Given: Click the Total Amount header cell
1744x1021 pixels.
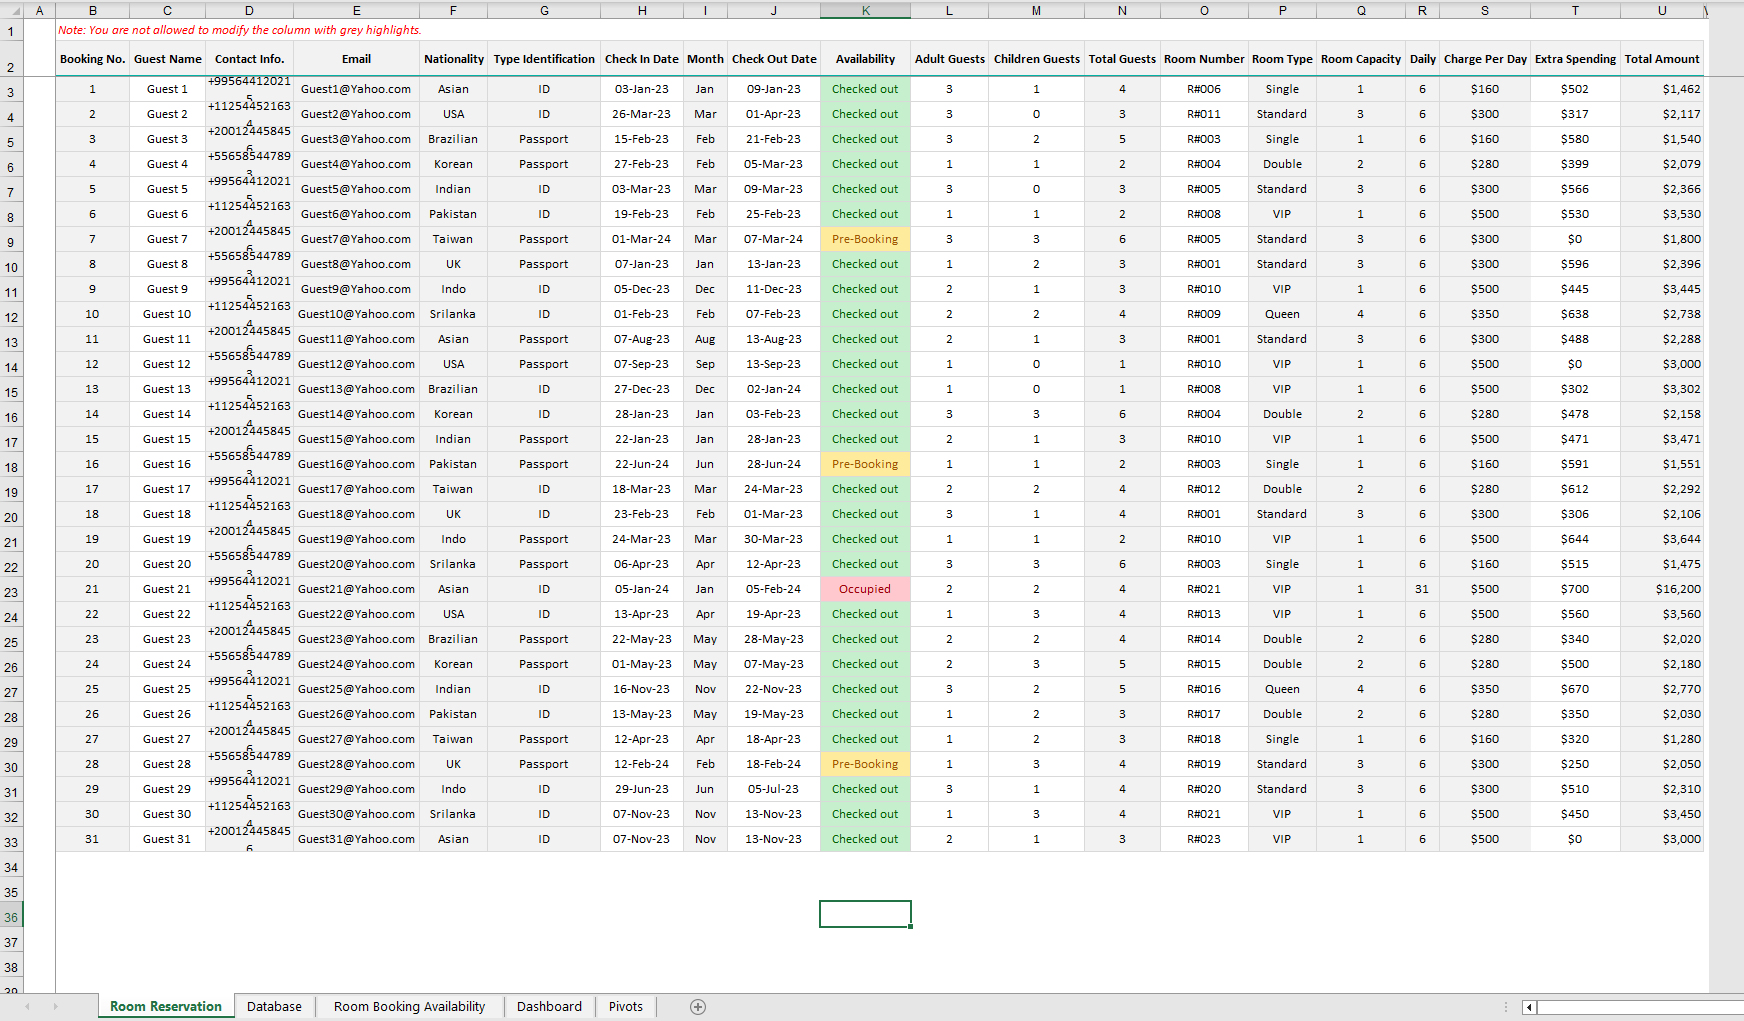Looking at the screenshot, I should click(x=1662, y=59).
